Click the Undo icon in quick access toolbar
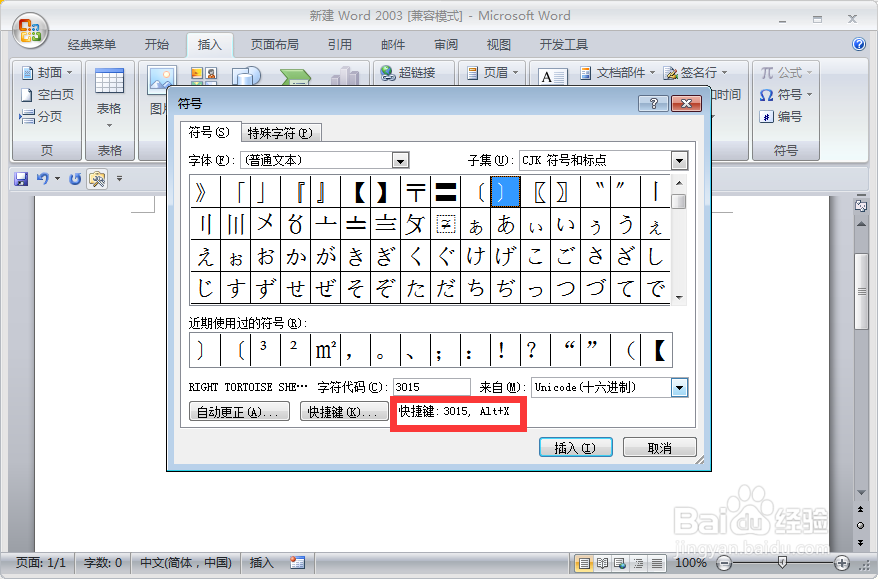This screenshot has width=878, height=579. 43,179
